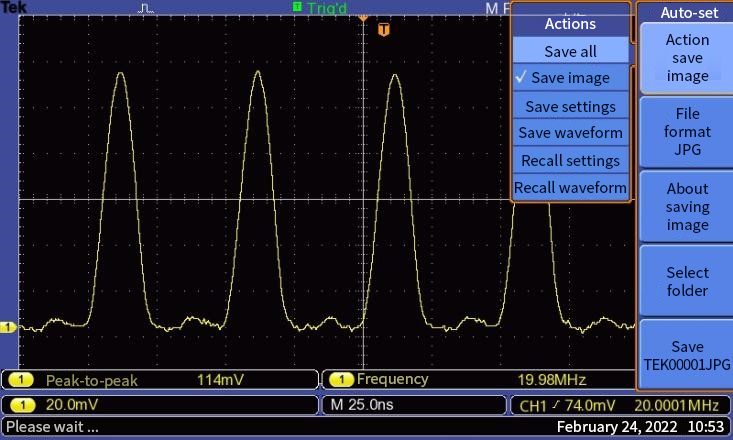This screenshot has height=440, width=733.
Task: Click the orange trigger position T marker
Action: 384,30
